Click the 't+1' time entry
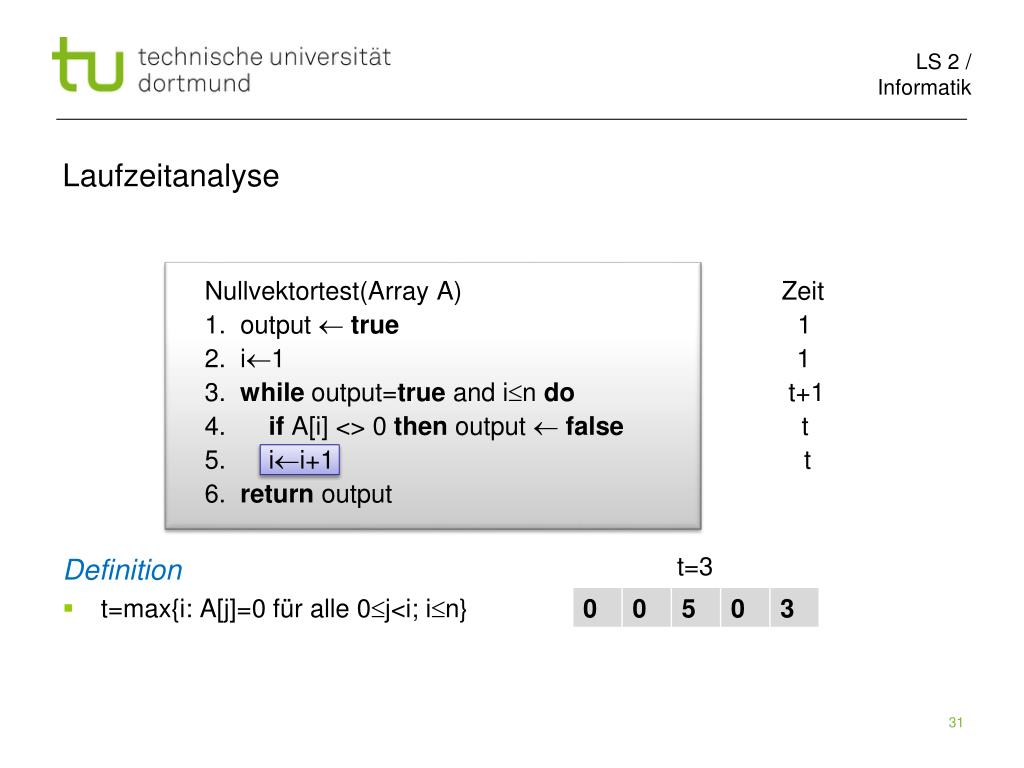 coord(805,393)
